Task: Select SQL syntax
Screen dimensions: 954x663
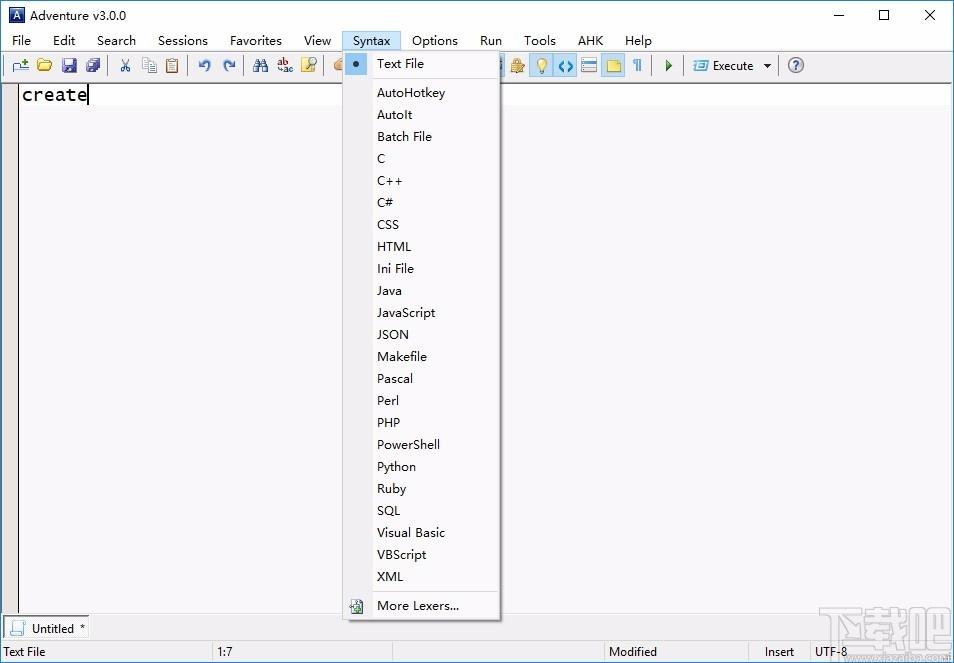Action: [x=422, y=510]
